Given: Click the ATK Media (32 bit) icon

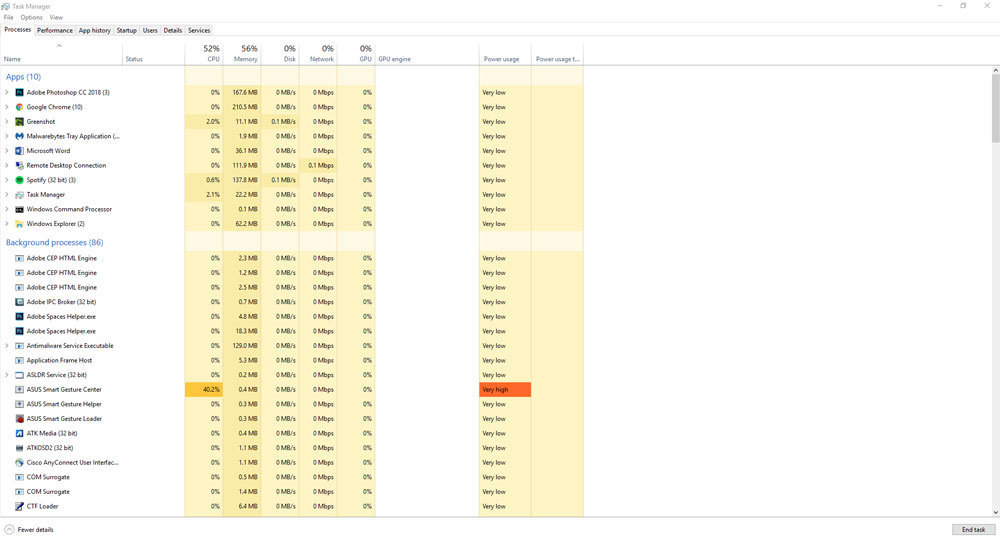Looking at the screenshot, I should [x=19, y=434].
